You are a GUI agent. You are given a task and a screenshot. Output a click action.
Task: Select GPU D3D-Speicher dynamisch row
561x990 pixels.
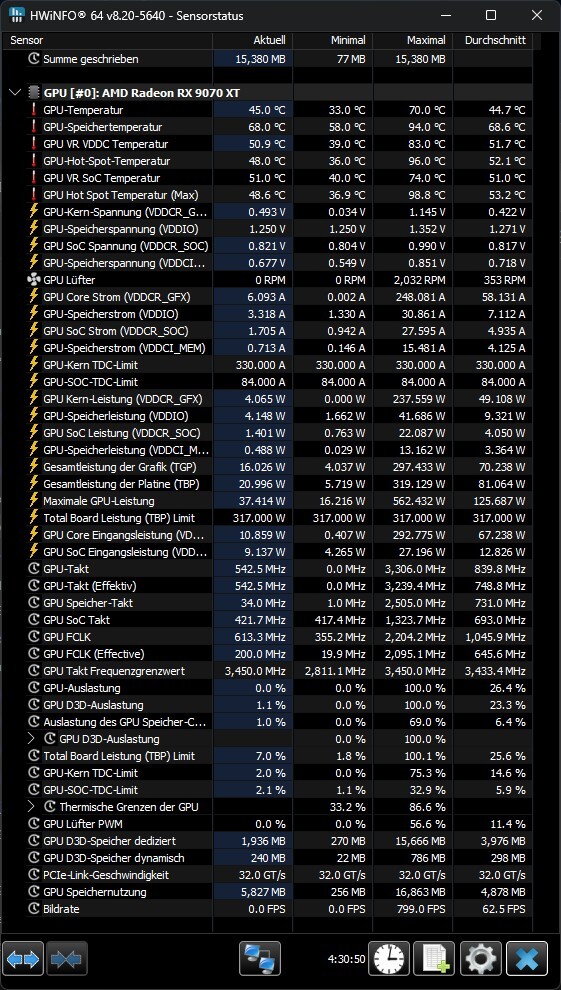click(x=267, y=858)
